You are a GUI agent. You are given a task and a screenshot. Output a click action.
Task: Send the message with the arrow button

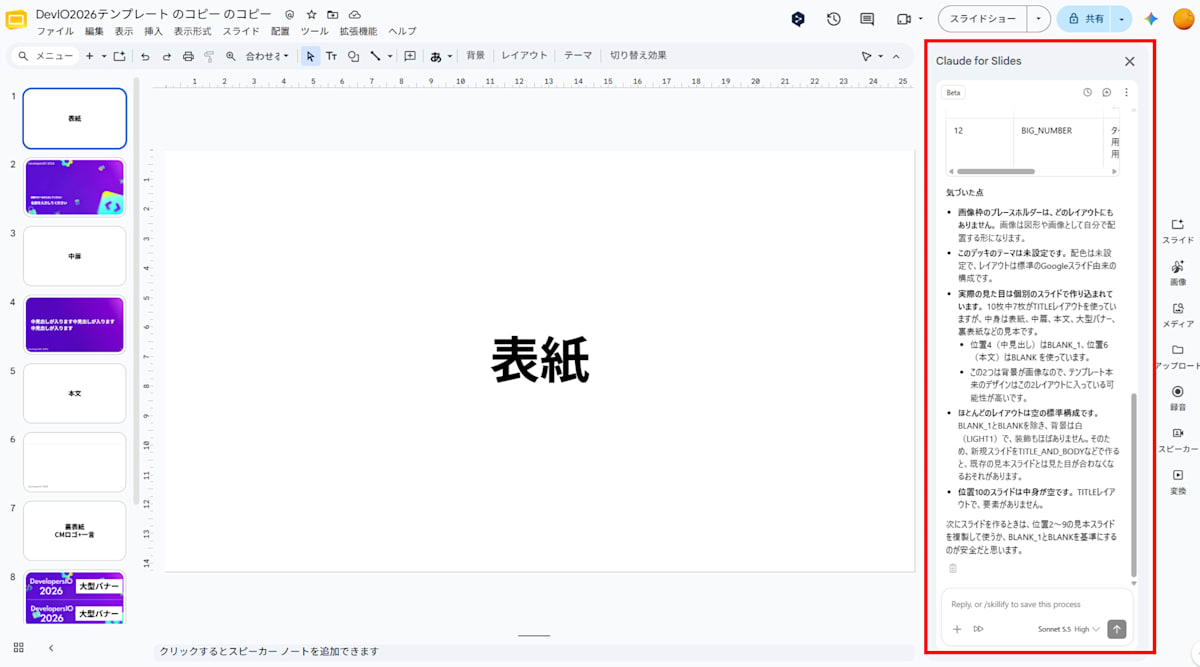click(1117, 629)
